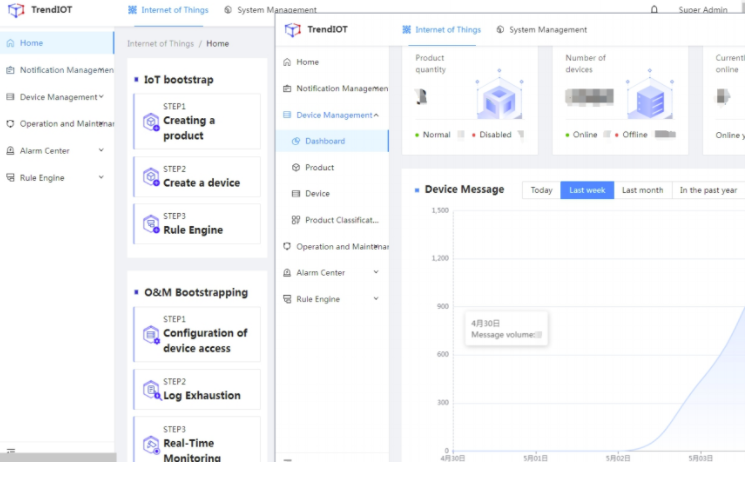Expand the Alarm Center menu in the front sidebar
The height and width of the screenshot is (483, 745).
376,273
